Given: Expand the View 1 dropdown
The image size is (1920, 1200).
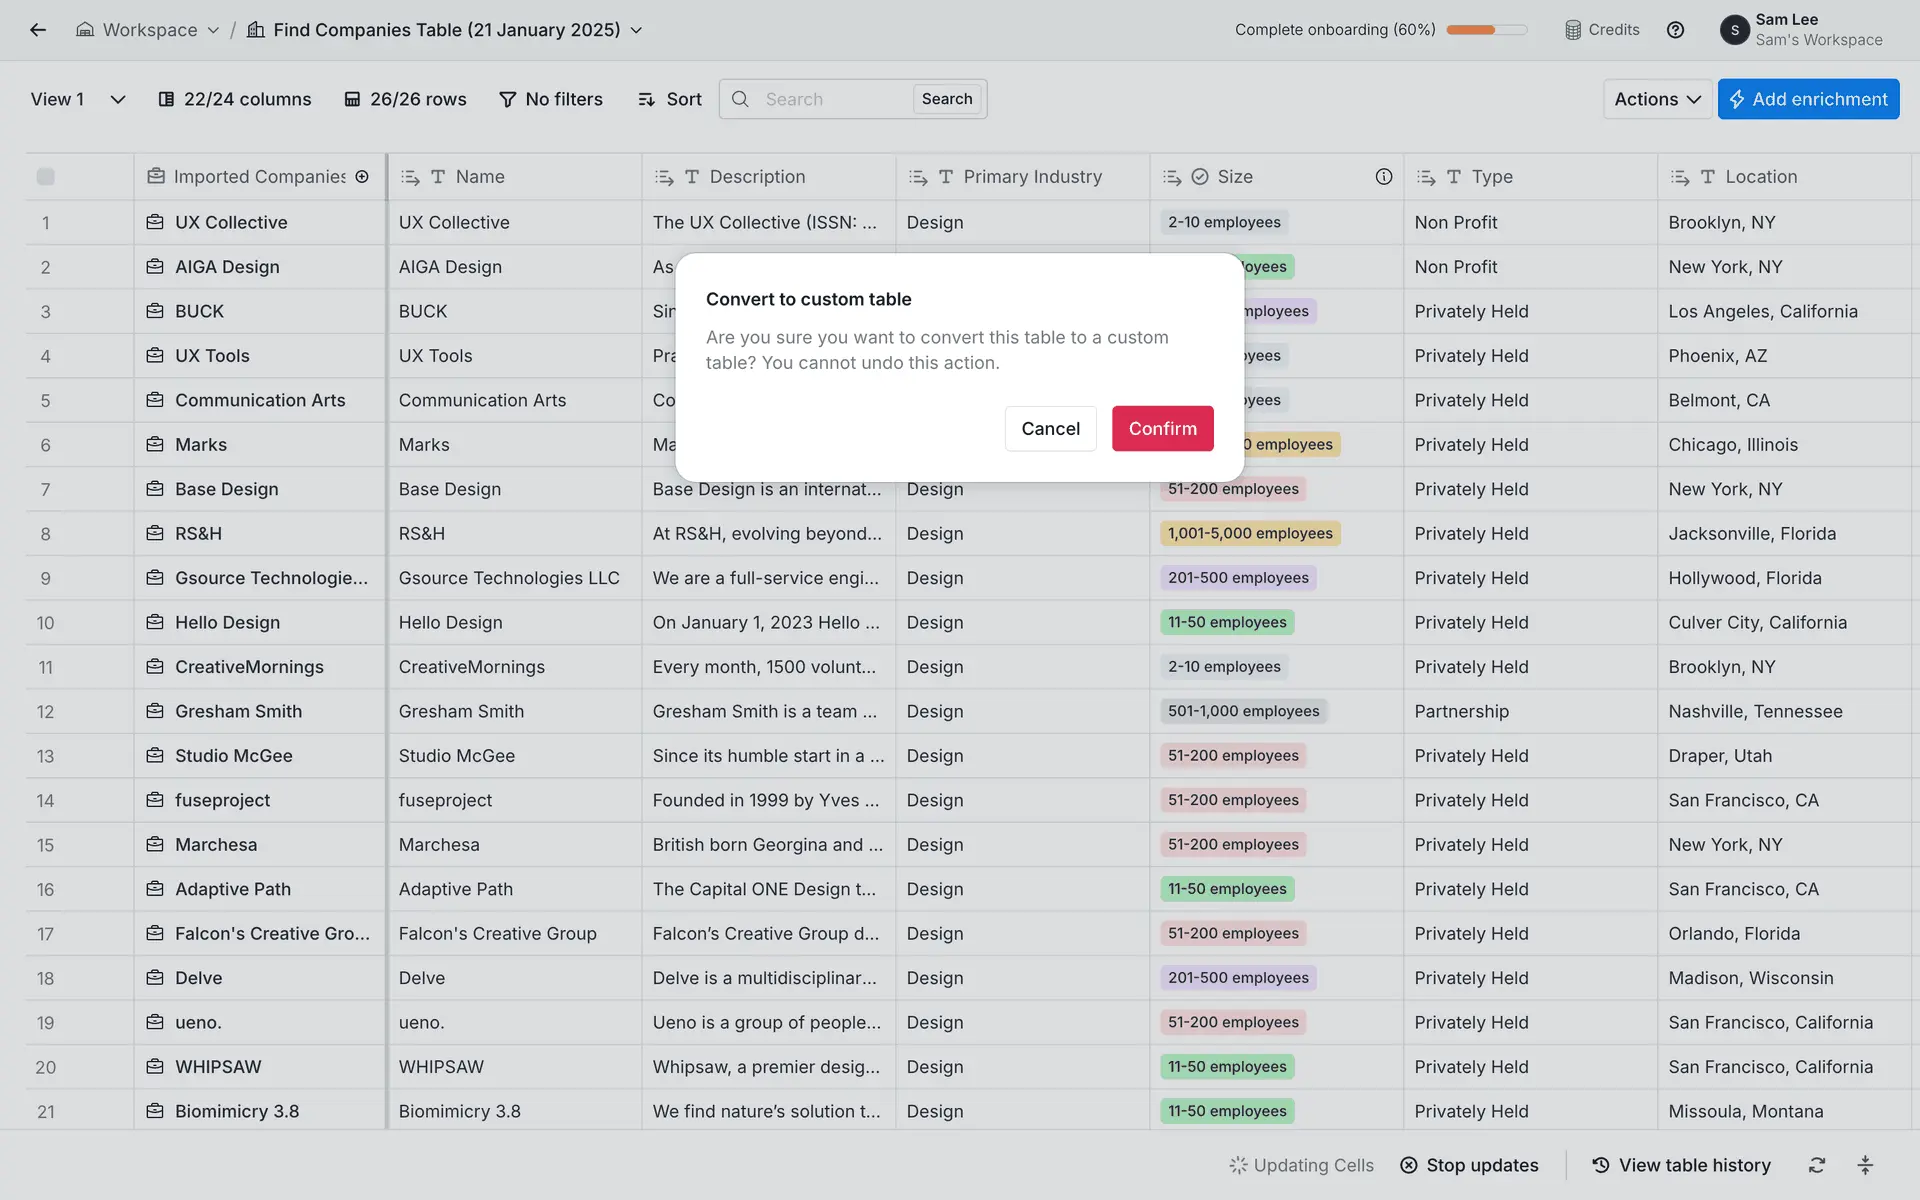Looking at the screenshot, I should click(x=117, y=99).
